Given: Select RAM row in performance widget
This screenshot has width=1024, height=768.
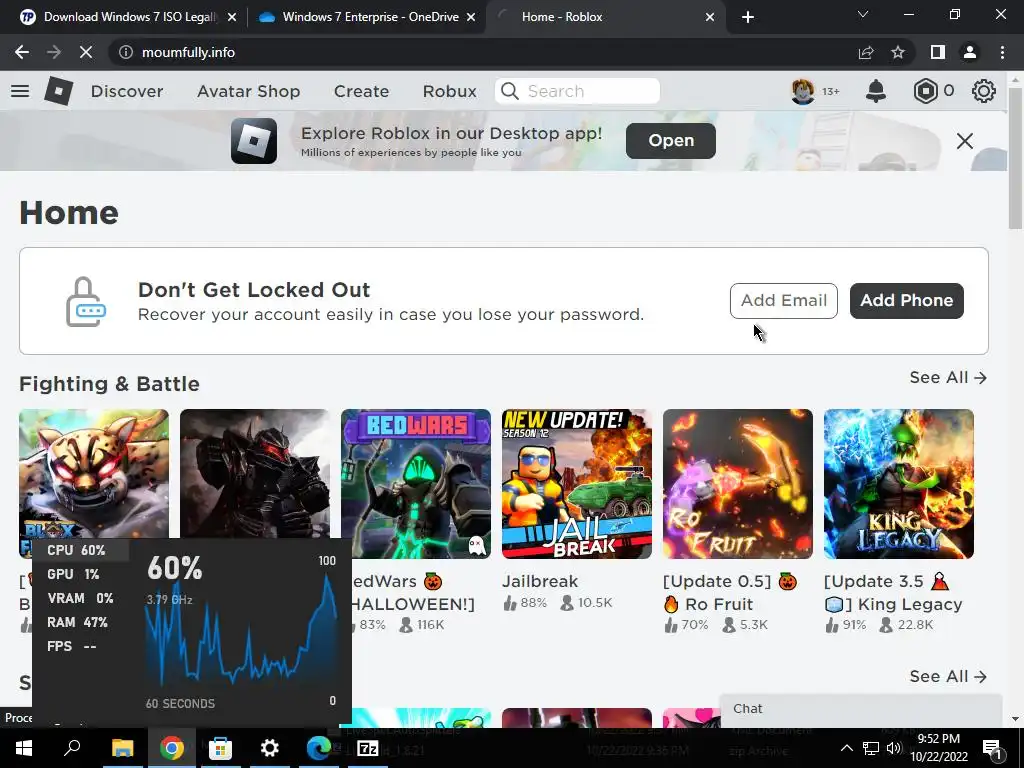Looking at the screenshot, I should (x=80, y=622).
